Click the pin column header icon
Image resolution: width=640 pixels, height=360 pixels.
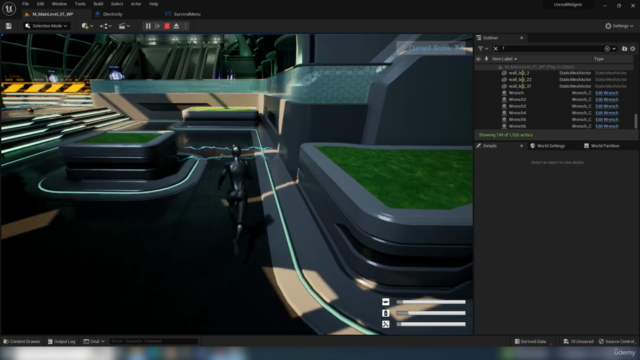pos(486,59)
